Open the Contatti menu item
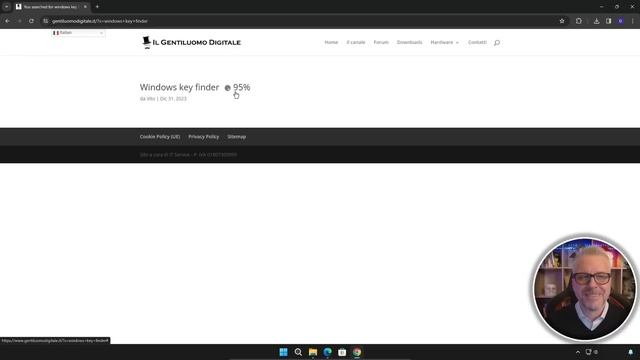Image resolution: width=640 pixels, height=360 pixels. point(477,42)
